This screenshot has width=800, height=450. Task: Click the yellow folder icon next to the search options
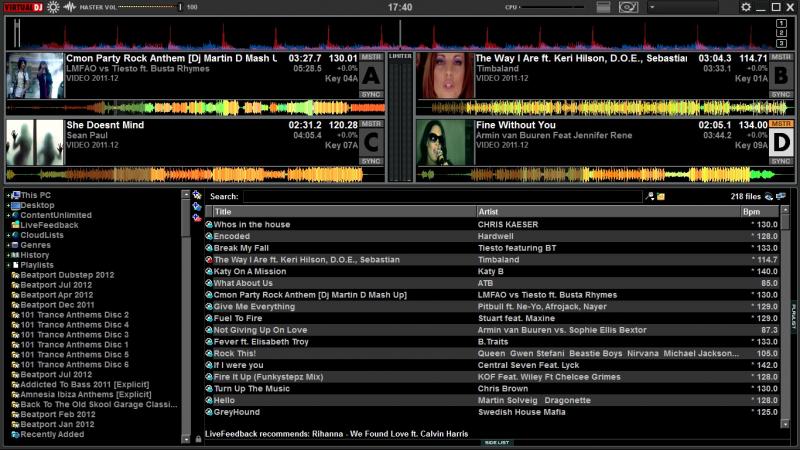pos(661,196)
